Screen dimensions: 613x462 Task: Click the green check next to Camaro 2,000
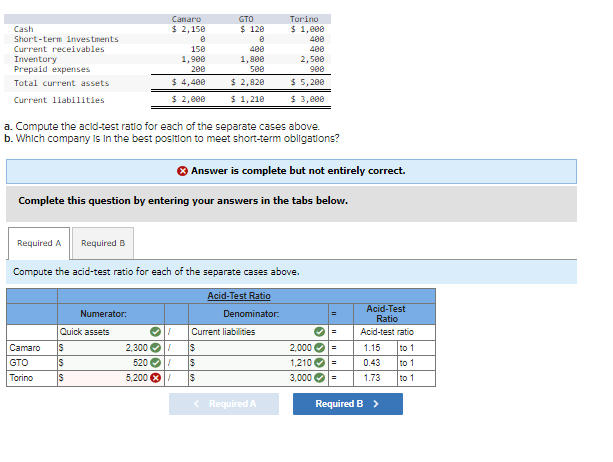point(319,347)
